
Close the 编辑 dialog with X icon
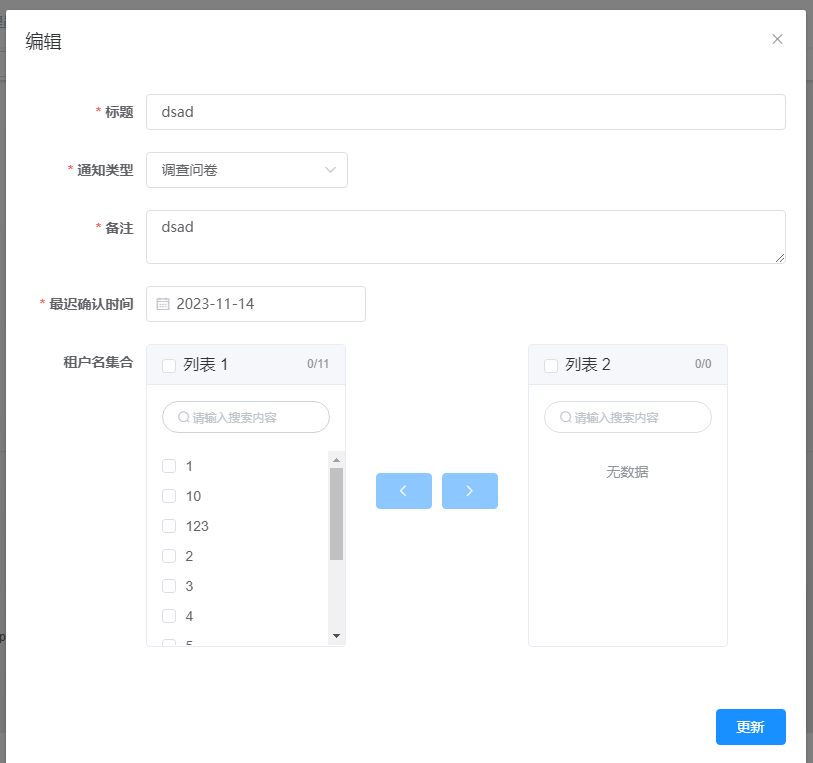point(777,39)
